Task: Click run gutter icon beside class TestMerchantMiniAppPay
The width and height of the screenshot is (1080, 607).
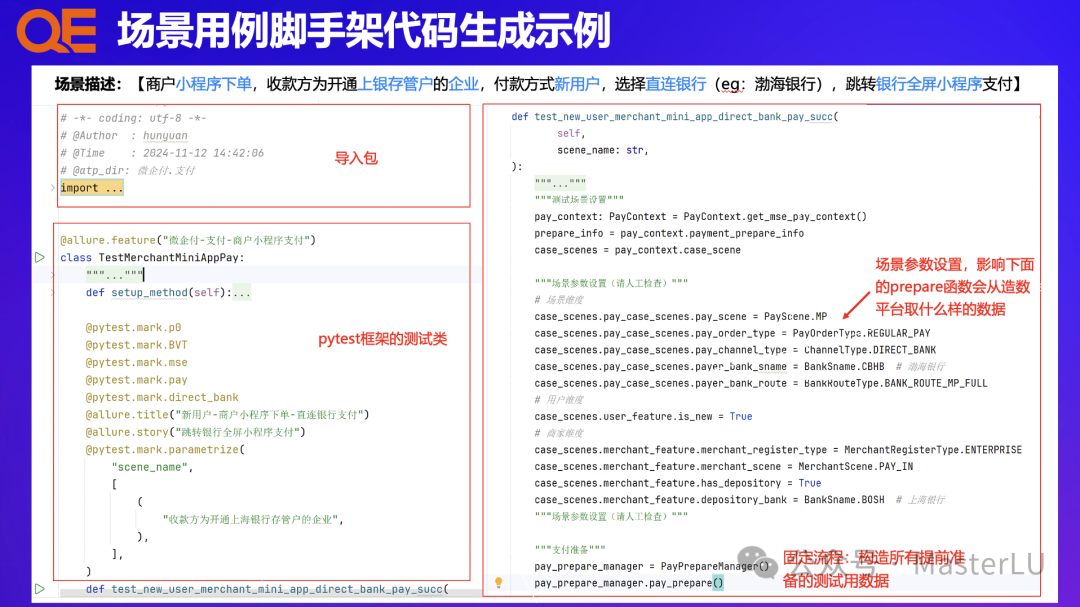Action: (x=40, y=257)
